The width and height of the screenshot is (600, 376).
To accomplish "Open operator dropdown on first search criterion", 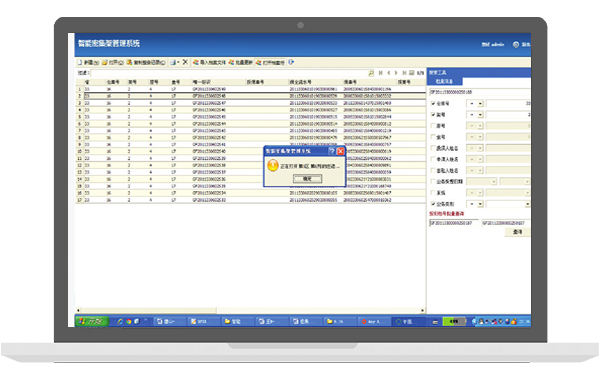I will 480,104.
